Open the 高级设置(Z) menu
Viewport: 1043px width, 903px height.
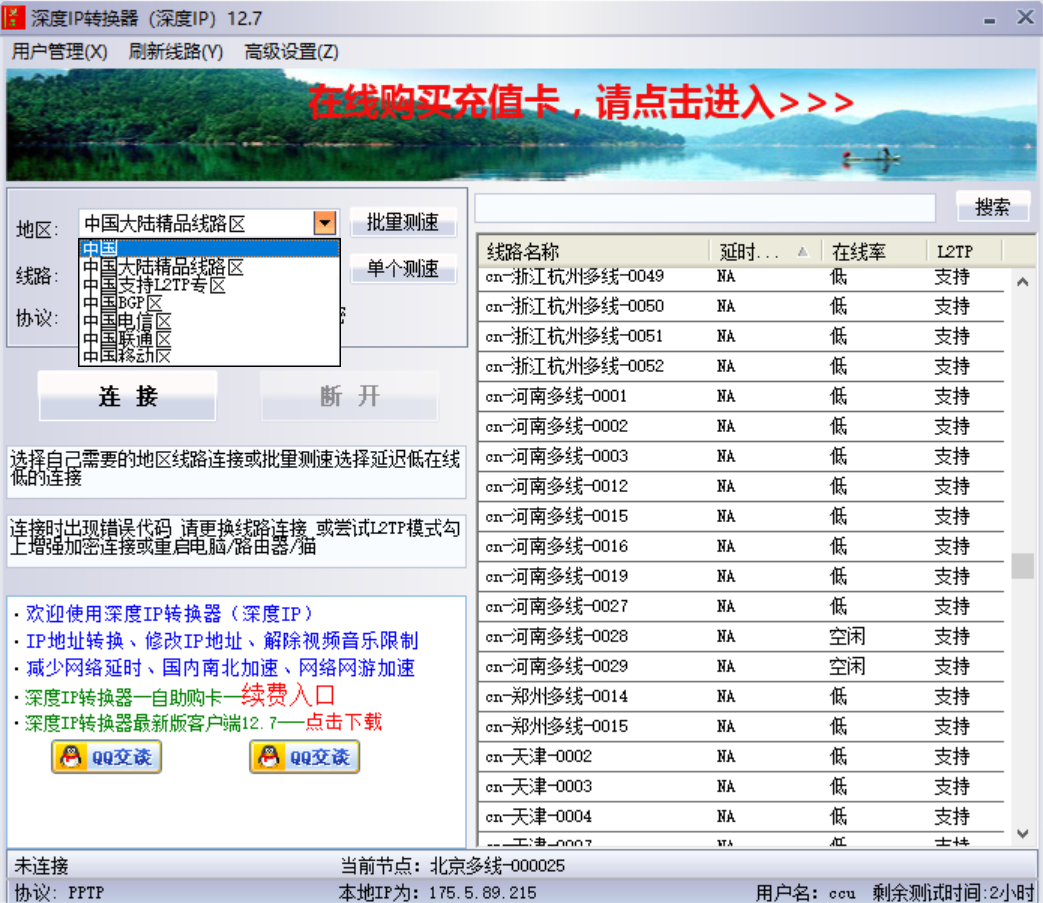click(291, 52)
